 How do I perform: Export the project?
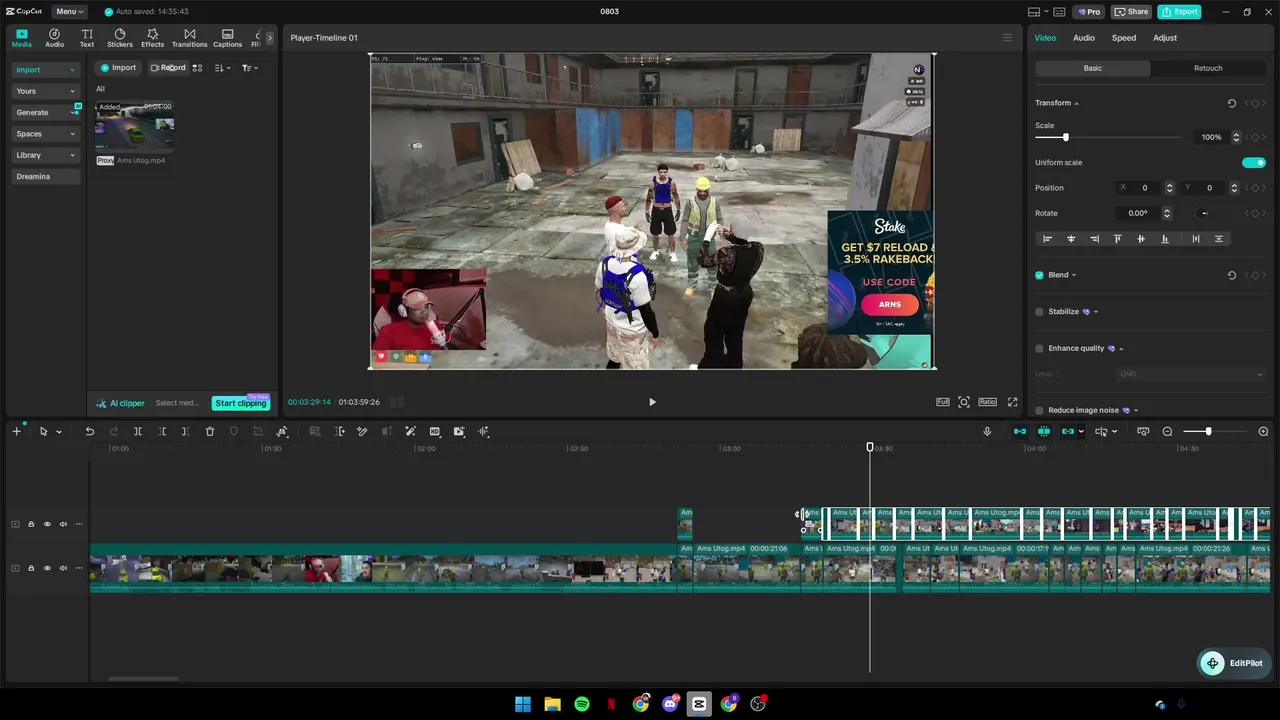pyautogui.click(x=1180, y=12)
